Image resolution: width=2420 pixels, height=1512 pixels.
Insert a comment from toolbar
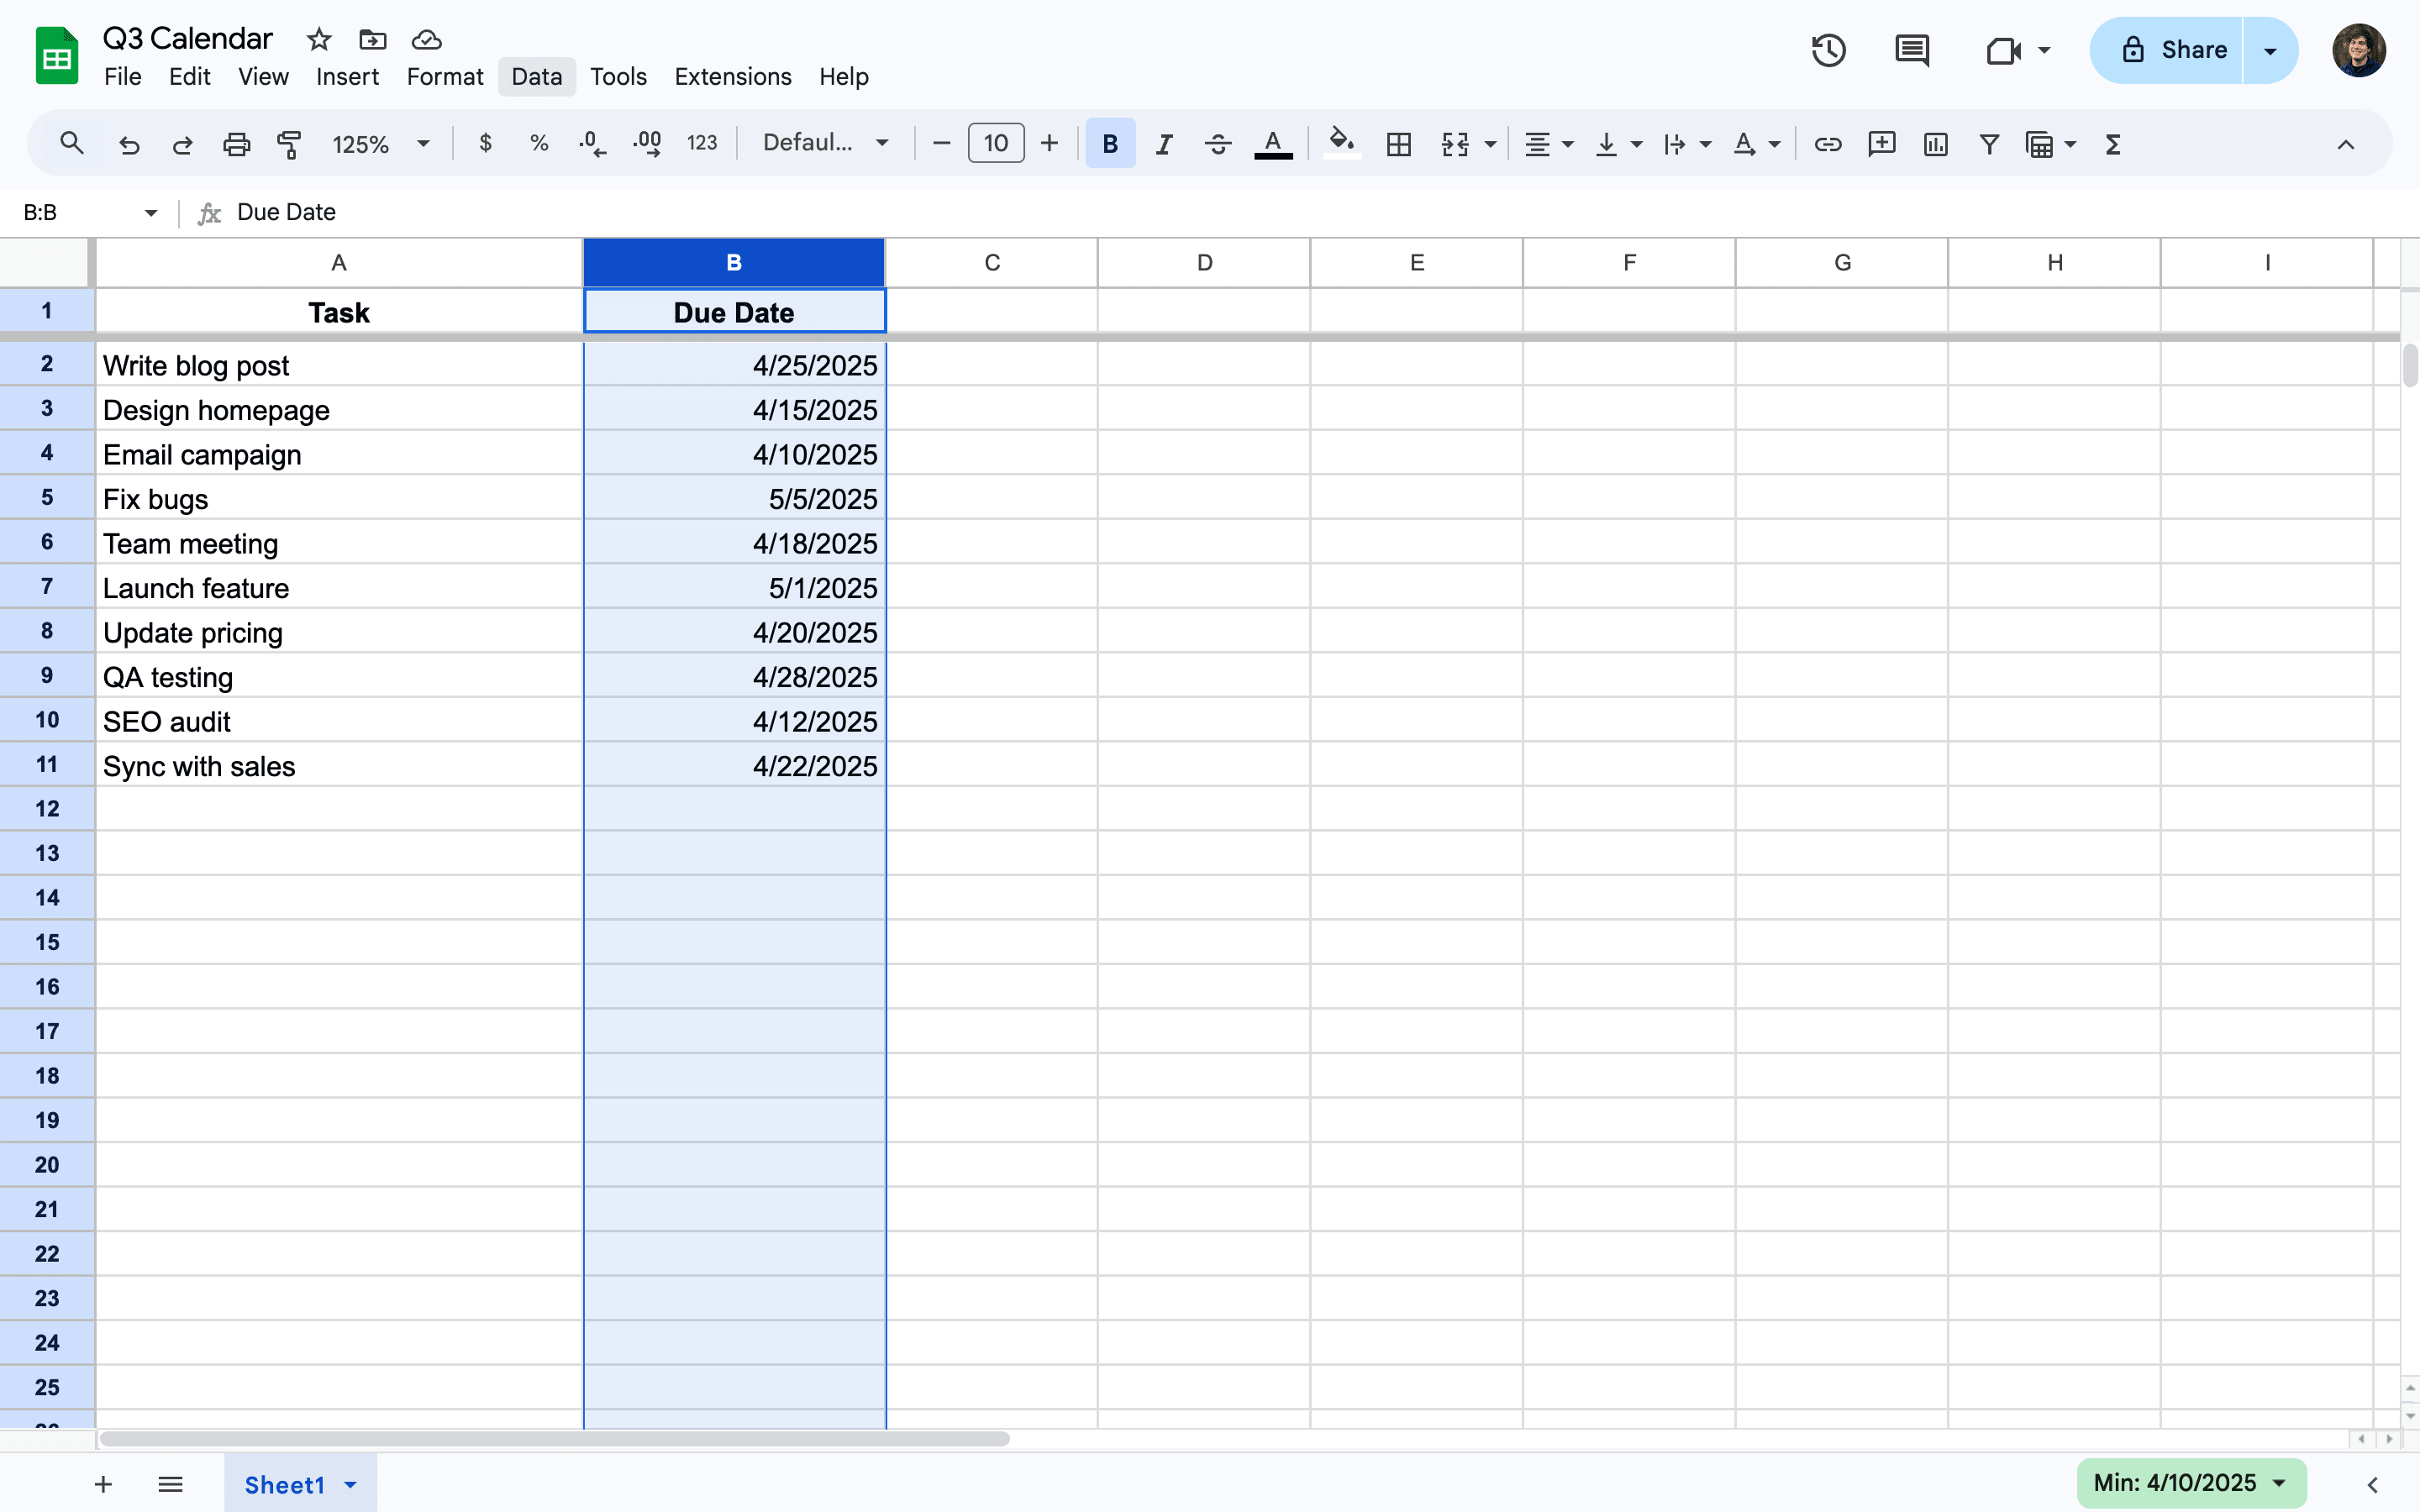1881,145
